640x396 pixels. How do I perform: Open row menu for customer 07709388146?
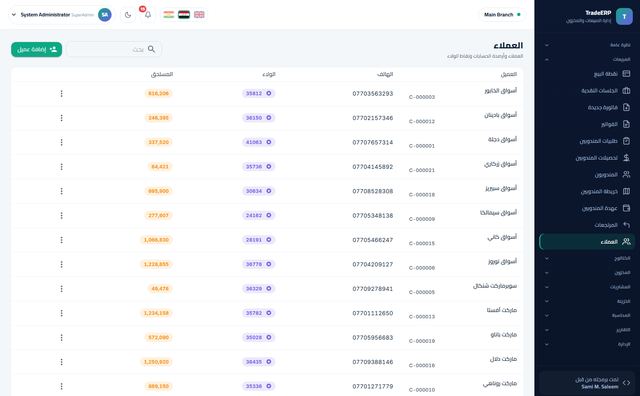(62, 362)
